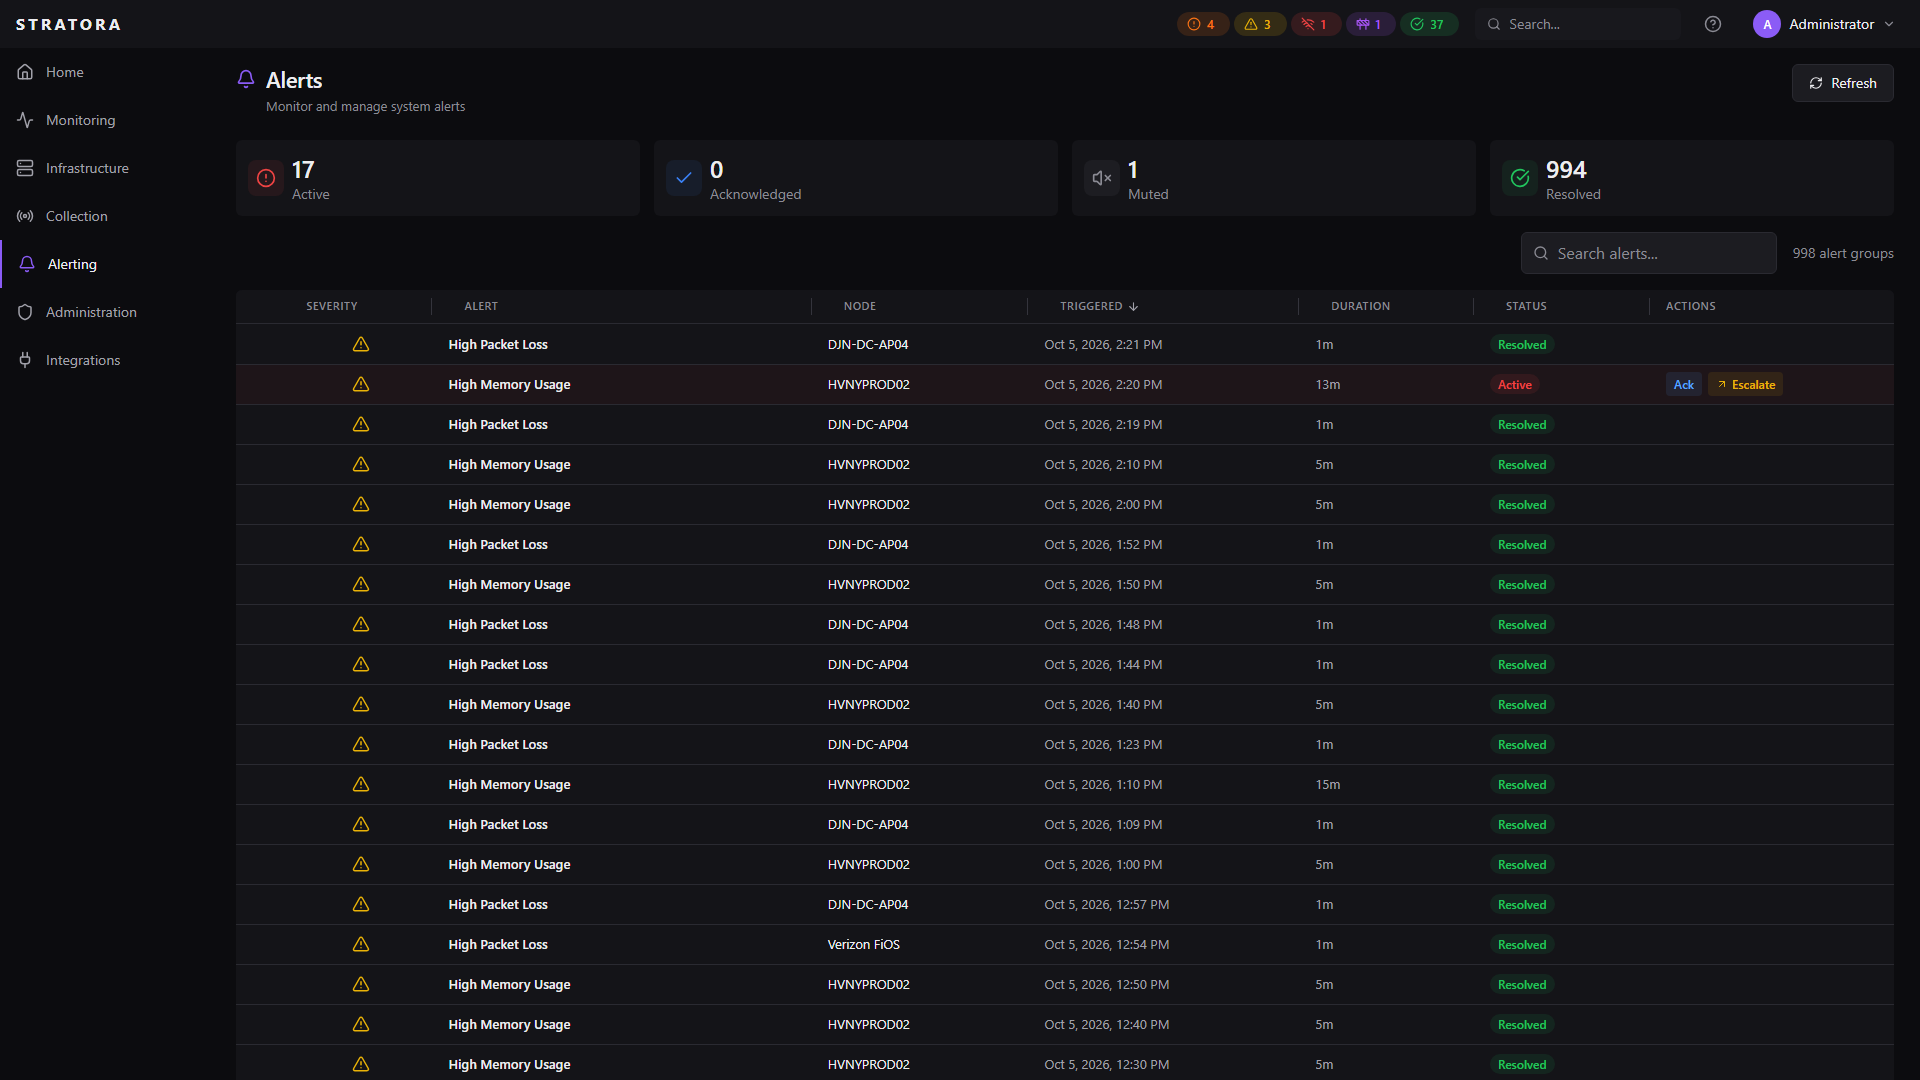Click the Acknowledged checkmark icon
Image resolution: width=1920 pixels, height=1080 pixels.
tap(684, 178)
